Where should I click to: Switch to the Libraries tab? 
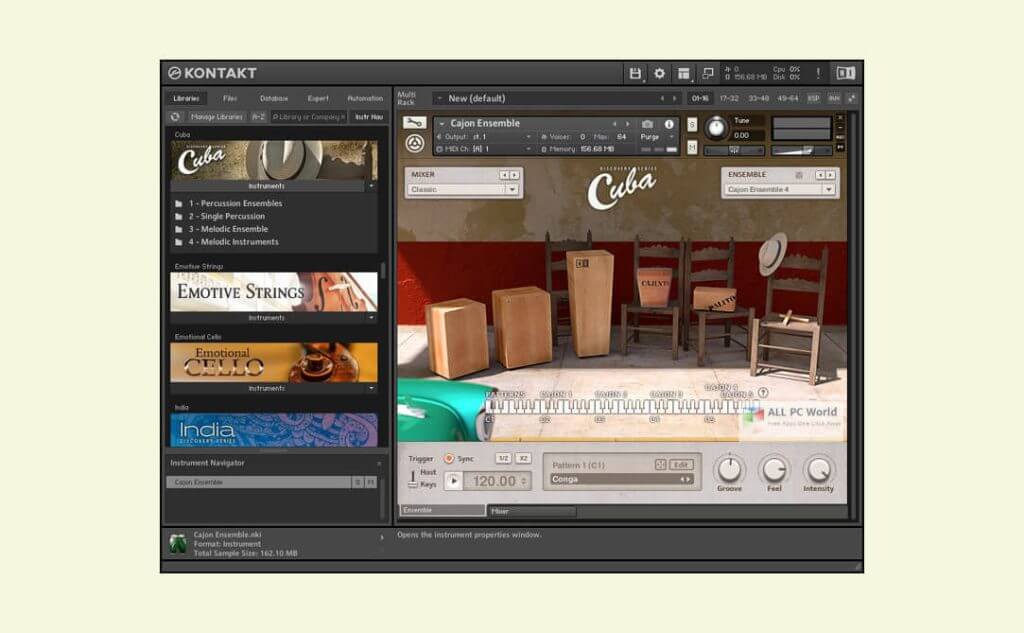coord(186,99)
